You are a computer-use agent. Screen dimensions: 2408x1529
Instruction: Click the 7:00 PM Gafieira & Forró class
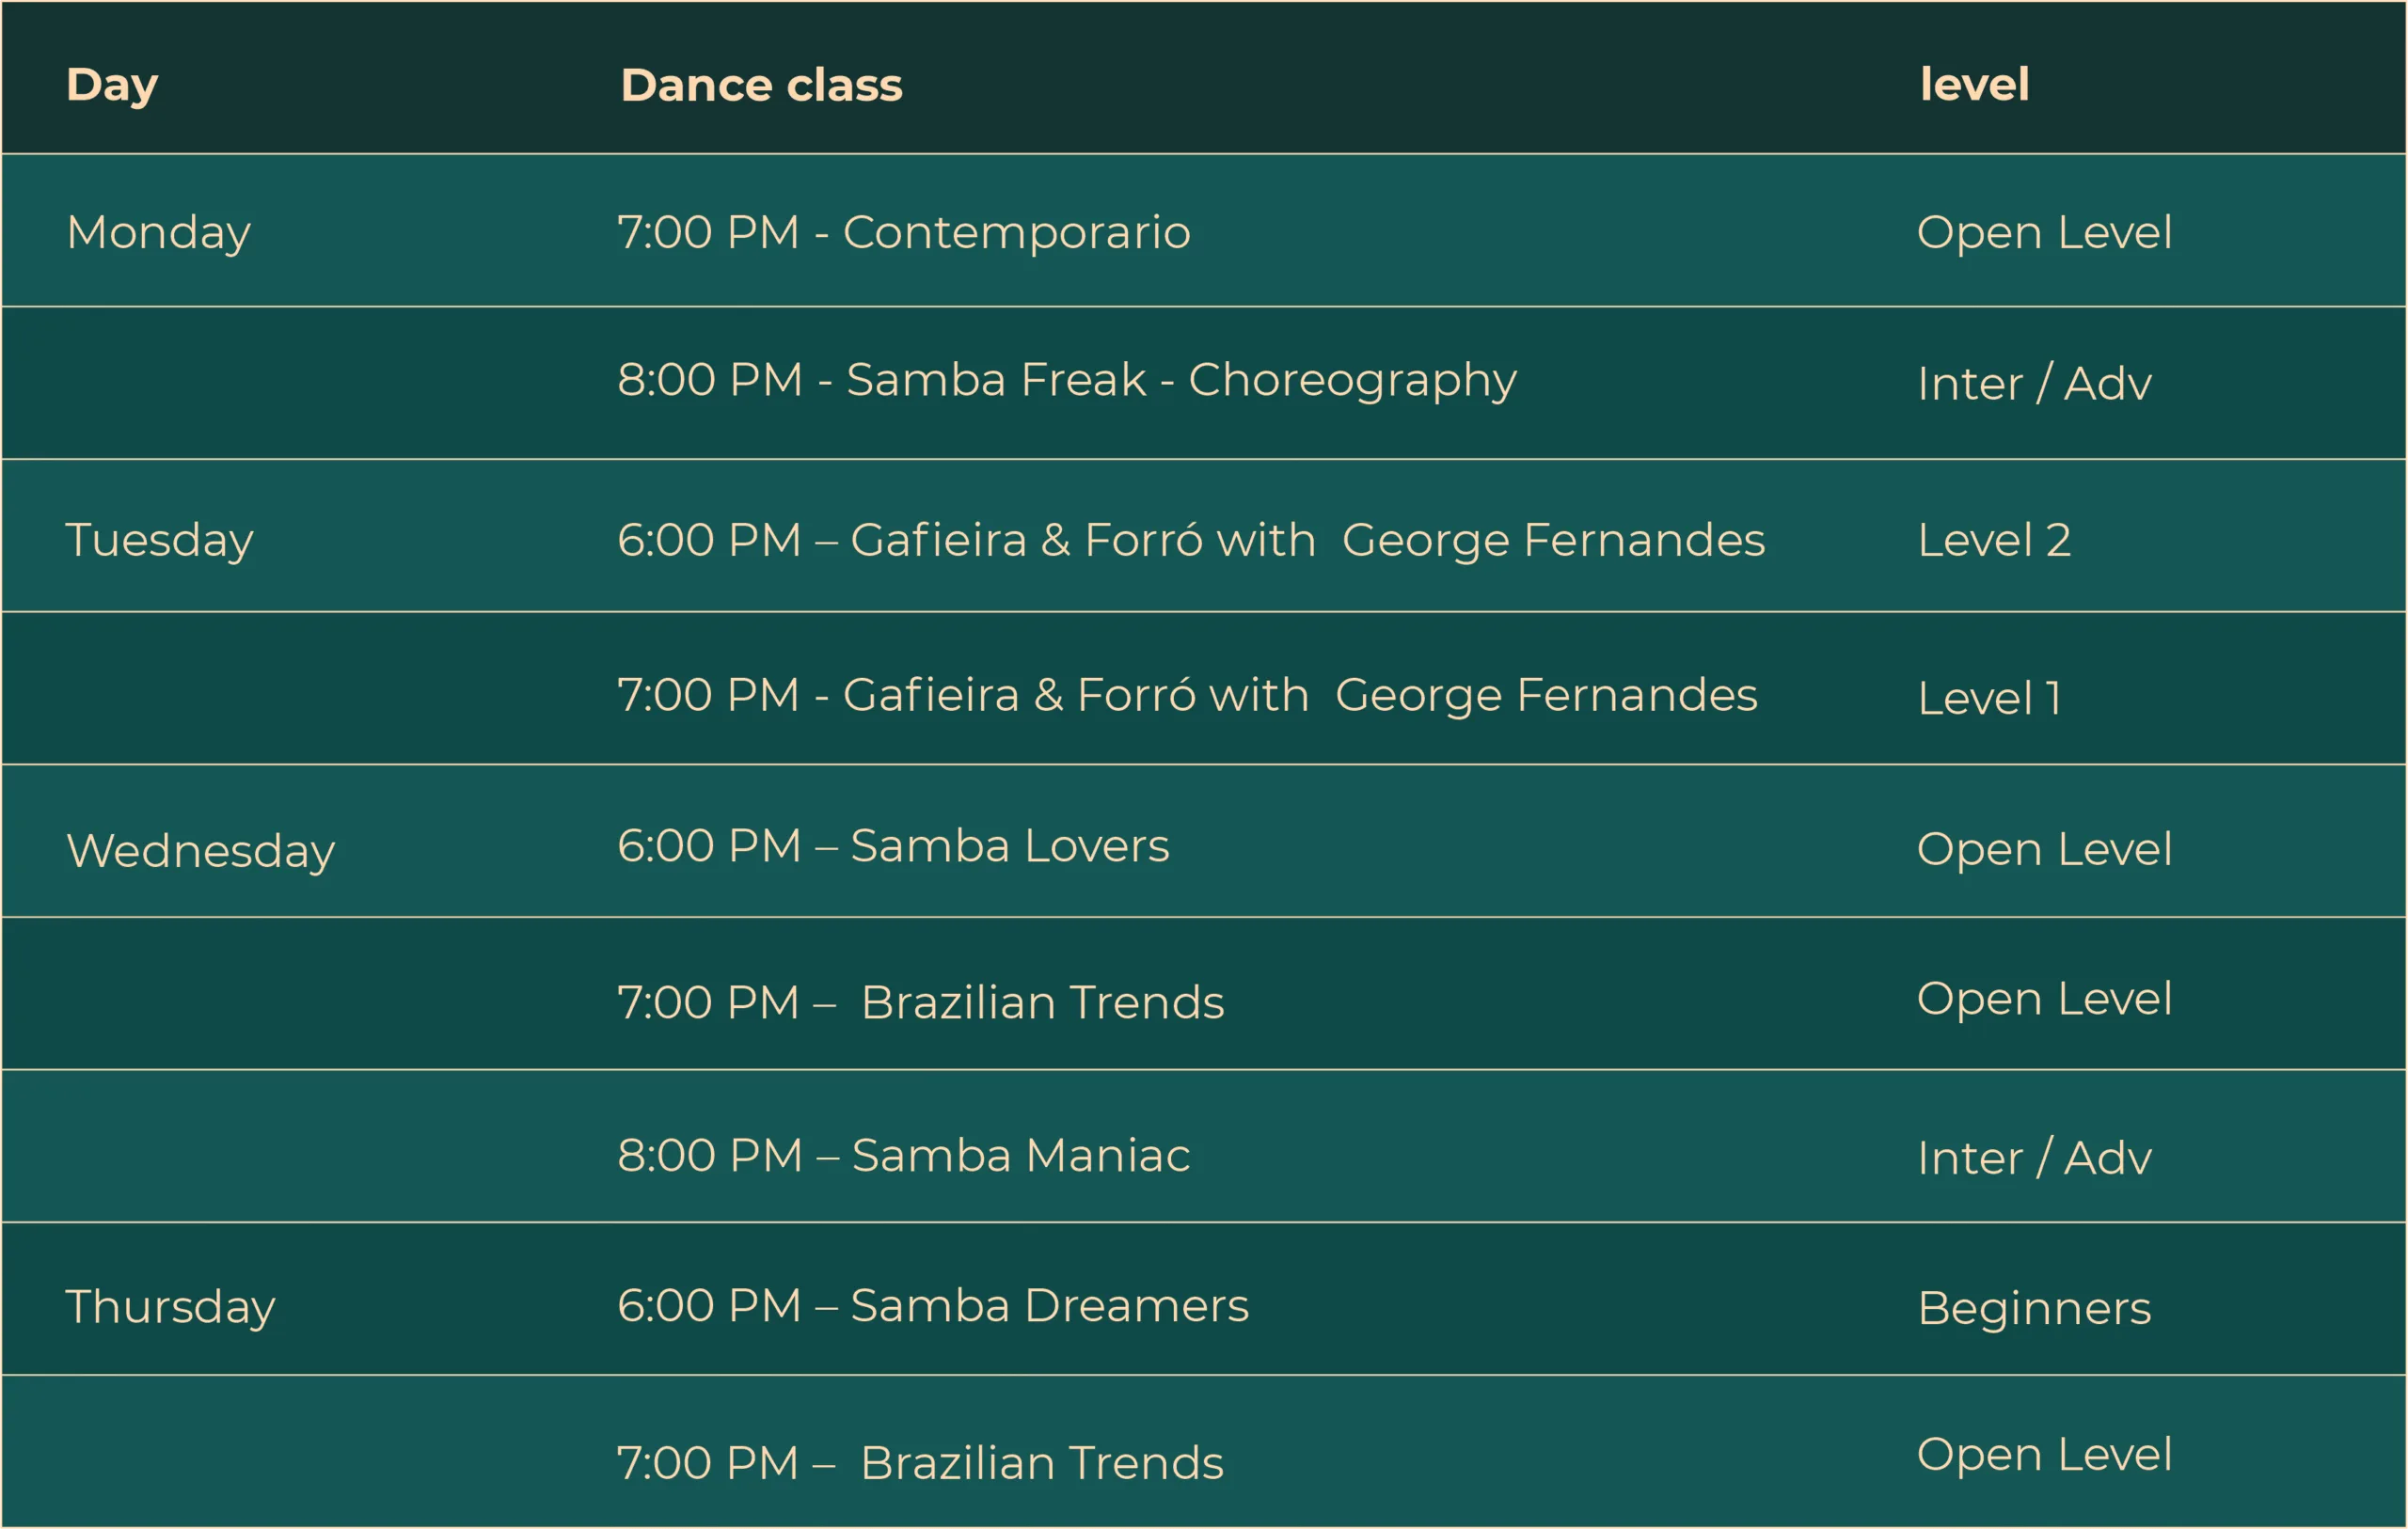pyautogui.click(x=1186, y=695)
